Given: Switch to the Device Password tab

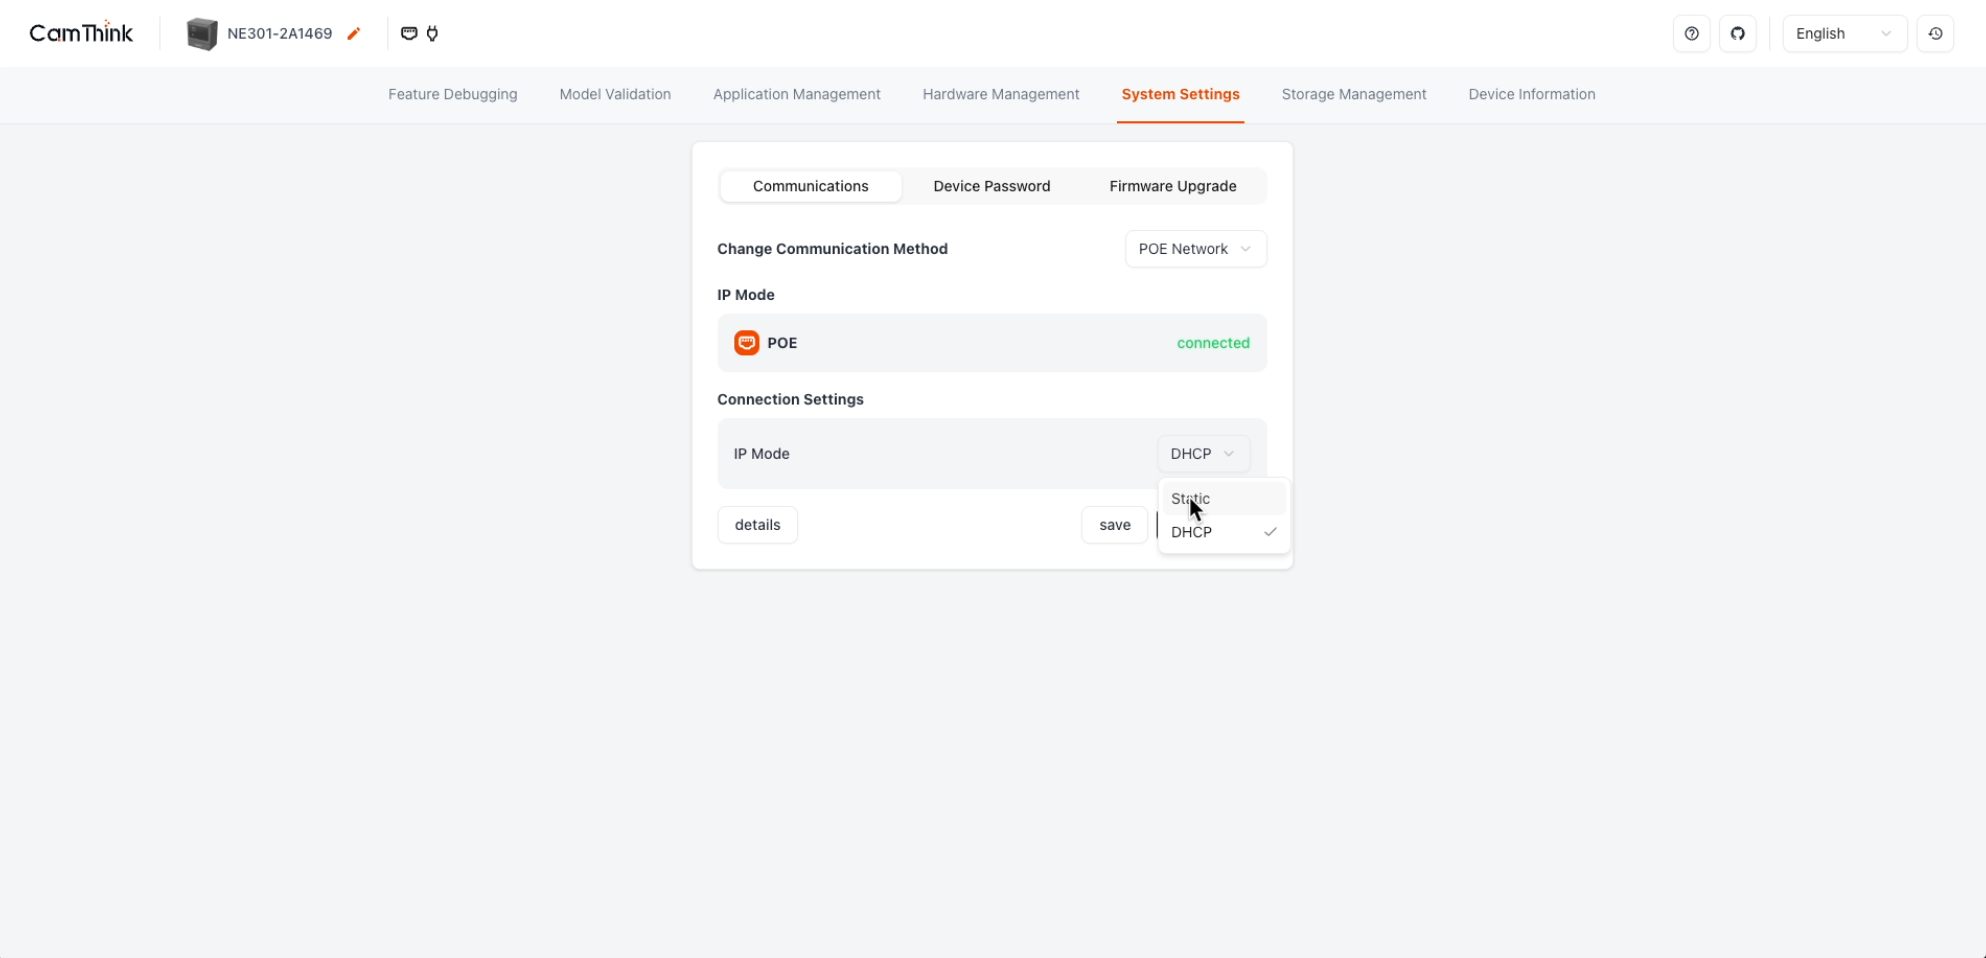Looking at the screenshot, I should click(991, 186).
